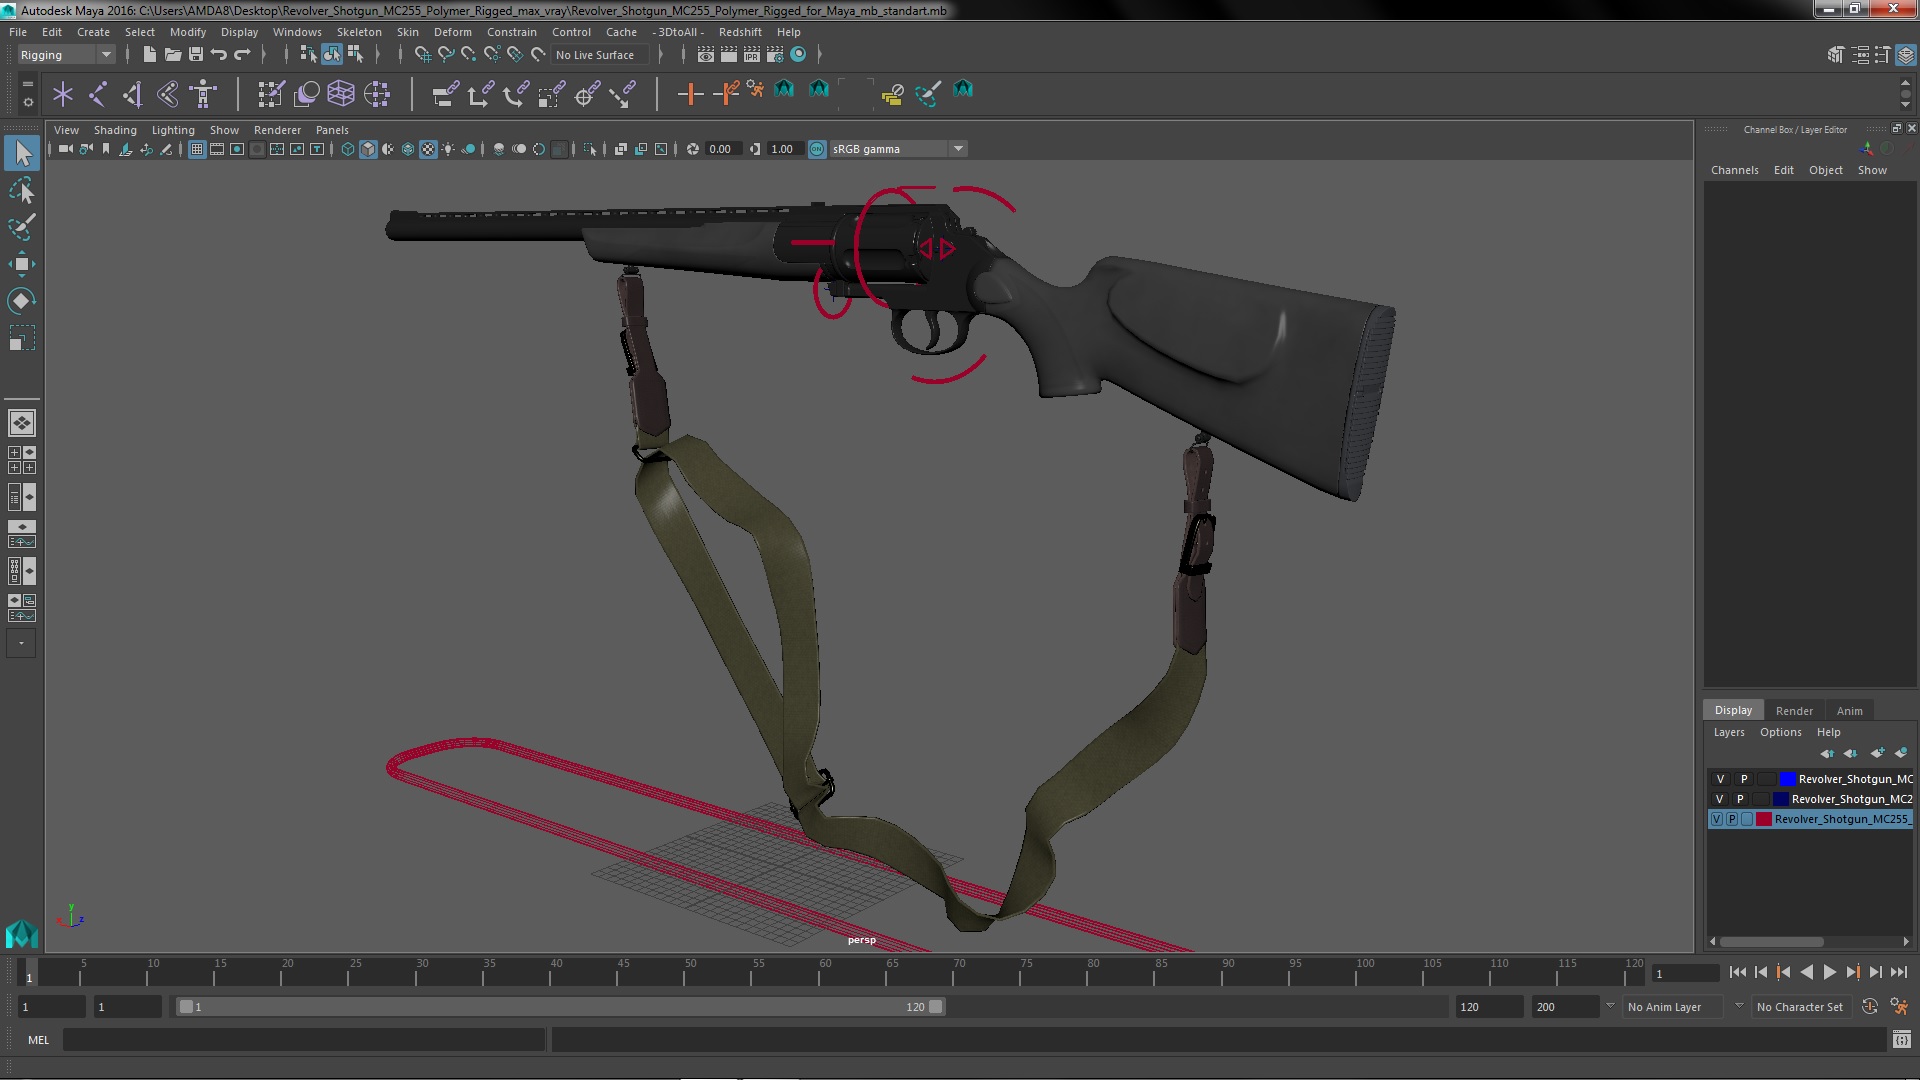Toggle playback P box of the bright blue layer

[x=1744, y=779]
